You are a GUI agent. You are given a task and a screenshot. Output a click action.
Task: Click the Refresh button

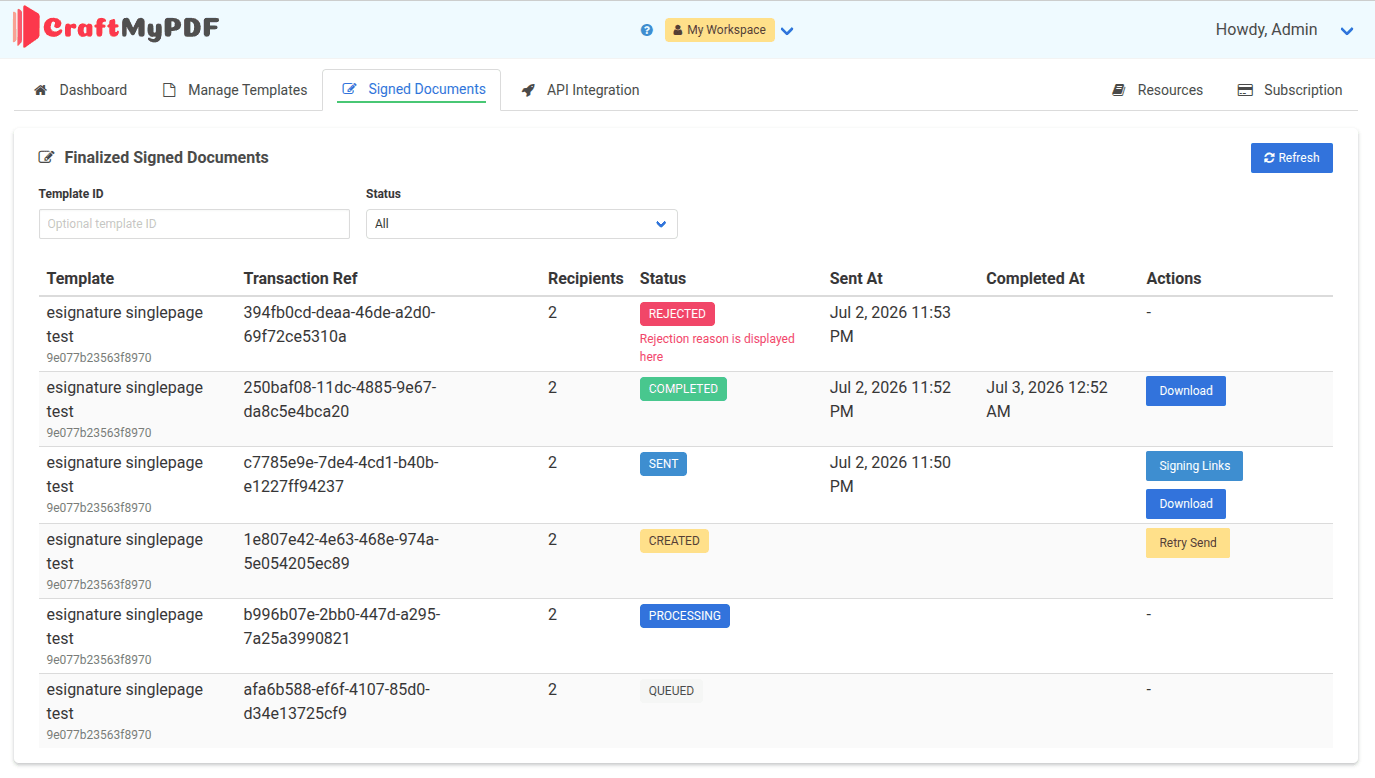[1292, 158]
